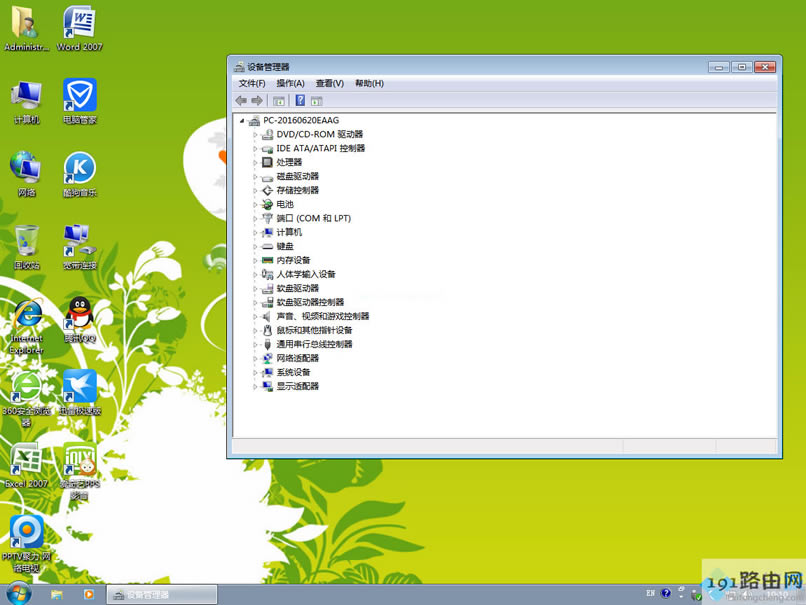Screen dimensions: 806x605
Task: Click the EN language indicator in tray
Action: click(650, 593)
